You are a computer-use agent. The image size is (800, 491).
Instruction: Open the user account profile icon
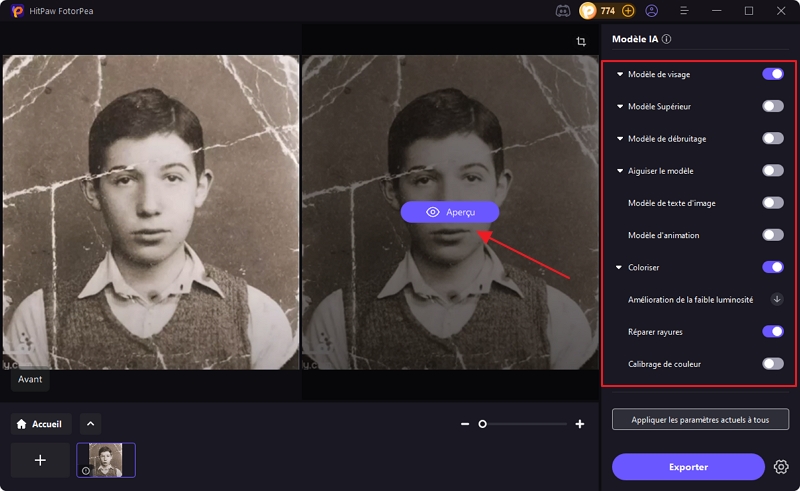(x=652, y=11)
